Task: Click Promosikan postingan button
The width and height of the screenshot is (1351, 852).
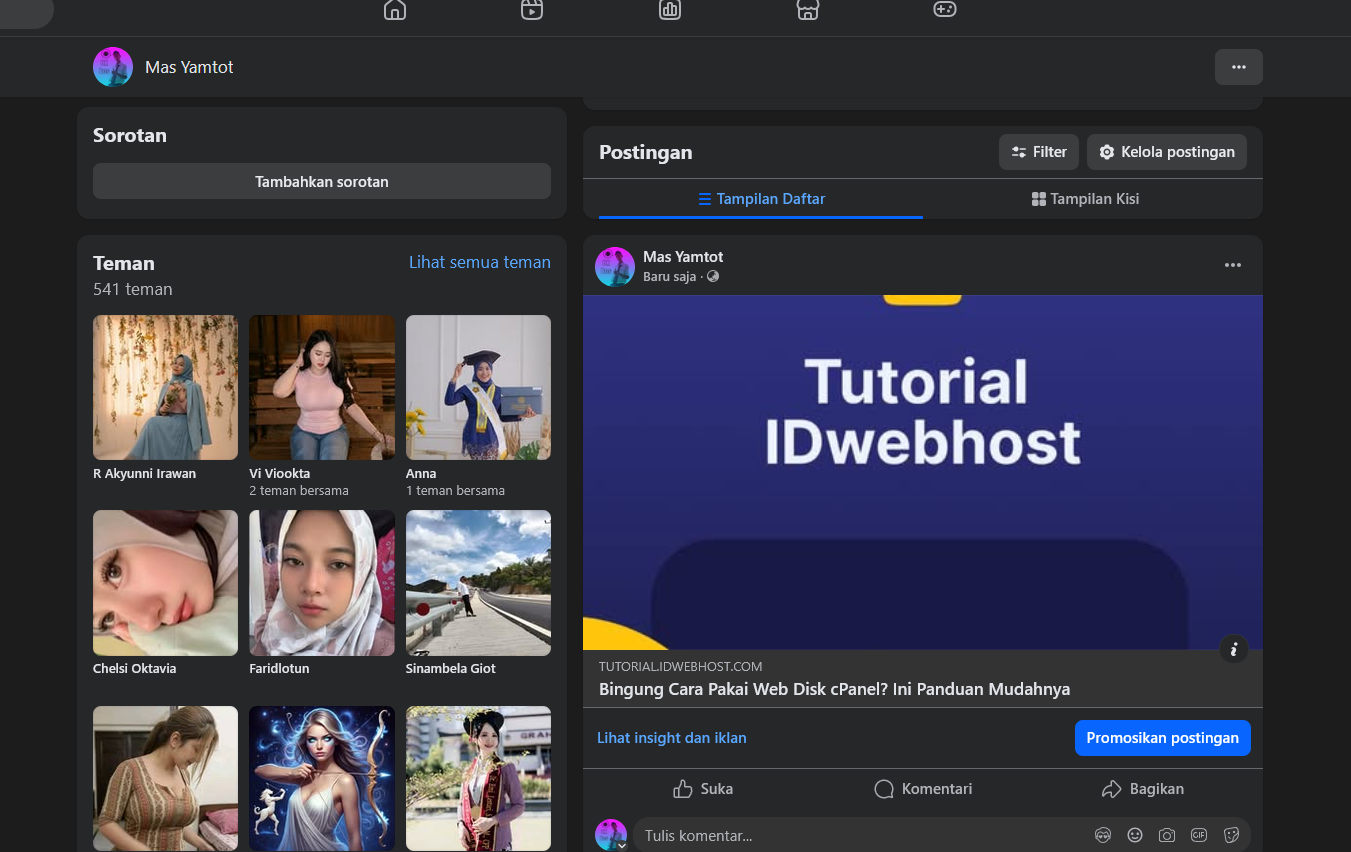Action: pyautogui.click(x=1163, y=738)
